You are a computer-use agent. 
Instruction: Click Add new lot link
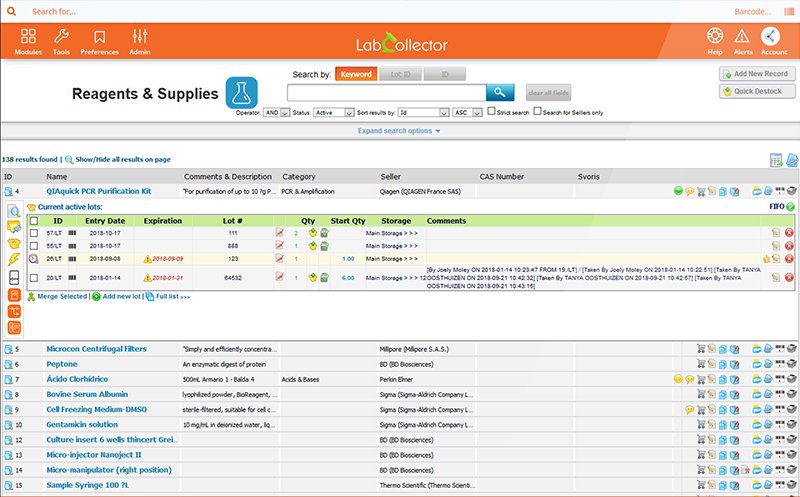click(121, 296)
